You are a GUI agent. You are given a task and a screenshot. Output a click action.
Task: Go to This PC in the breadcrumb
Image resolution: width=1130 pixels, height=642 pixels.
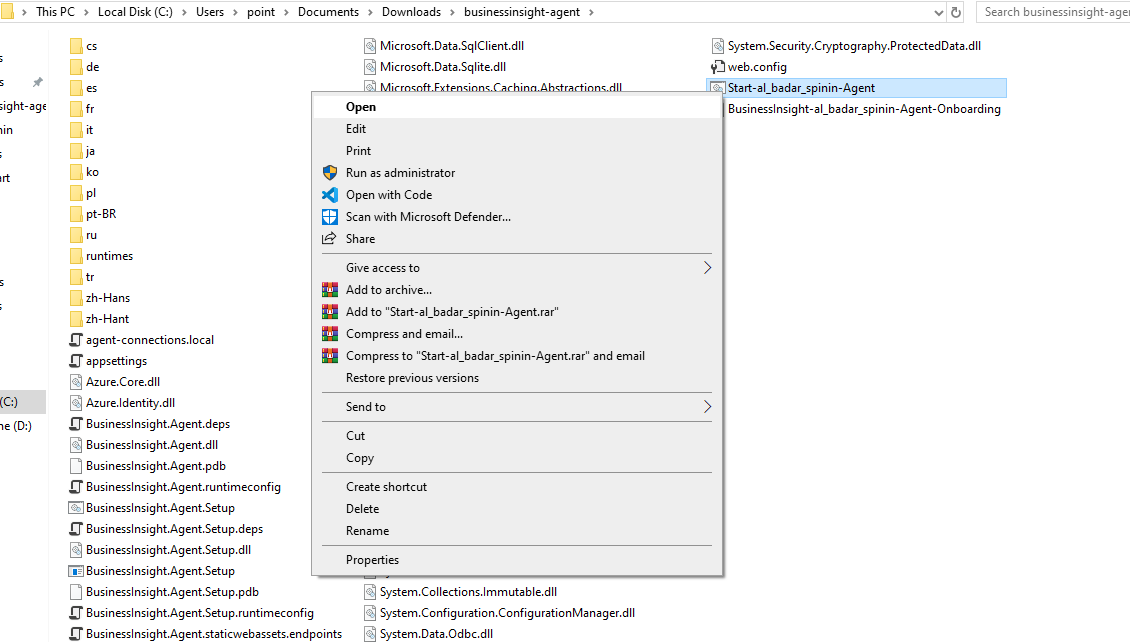[55, 12]
